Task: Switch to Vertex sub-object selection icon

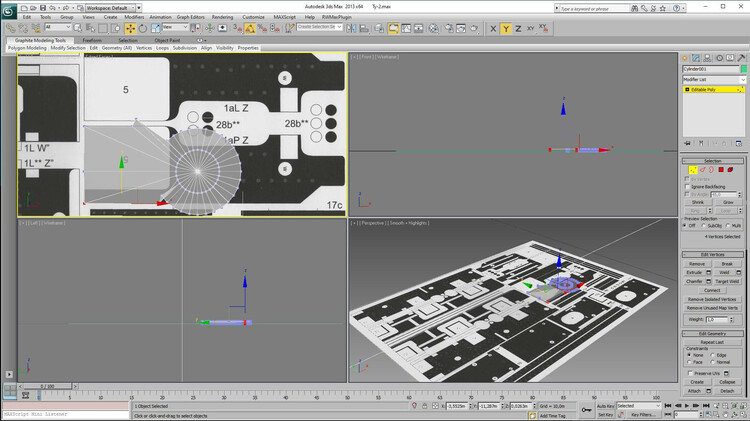Action: (693, 169)
